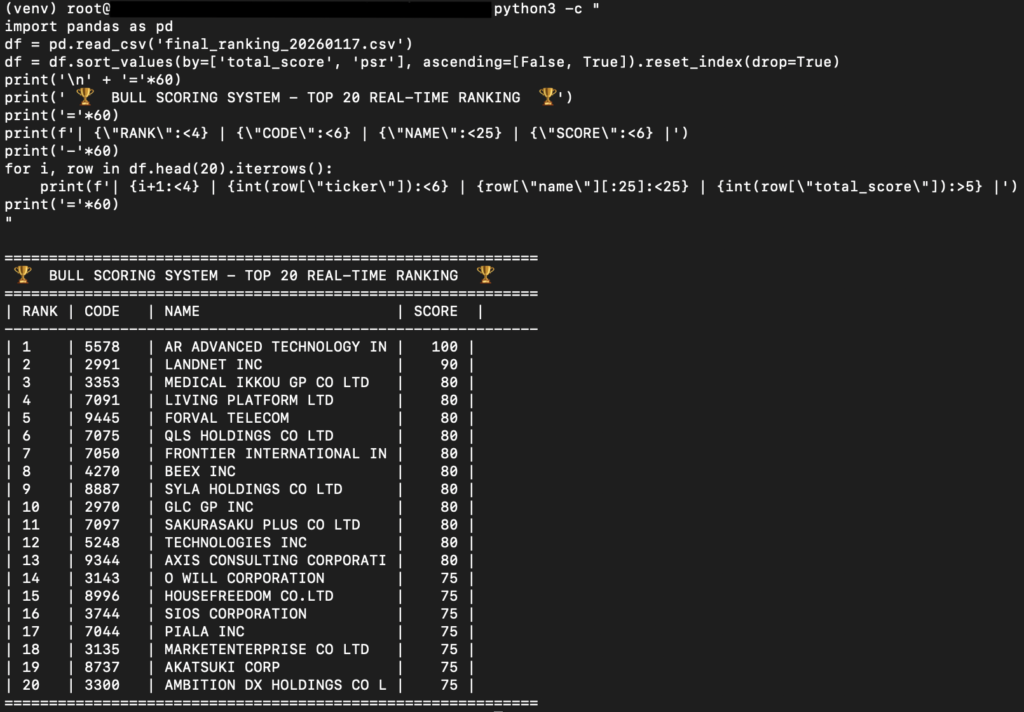The width and height of the screenshot is (1024, 712).
Task: Click the CODE column header in the table
Action: 102,311
